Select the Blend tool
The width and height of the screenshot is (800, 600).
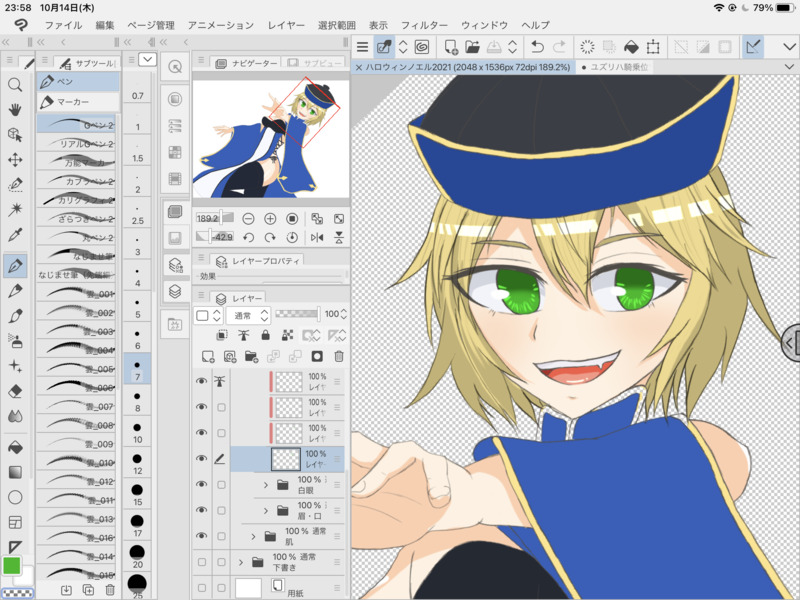pyautogui.click(x=15, y=416)
